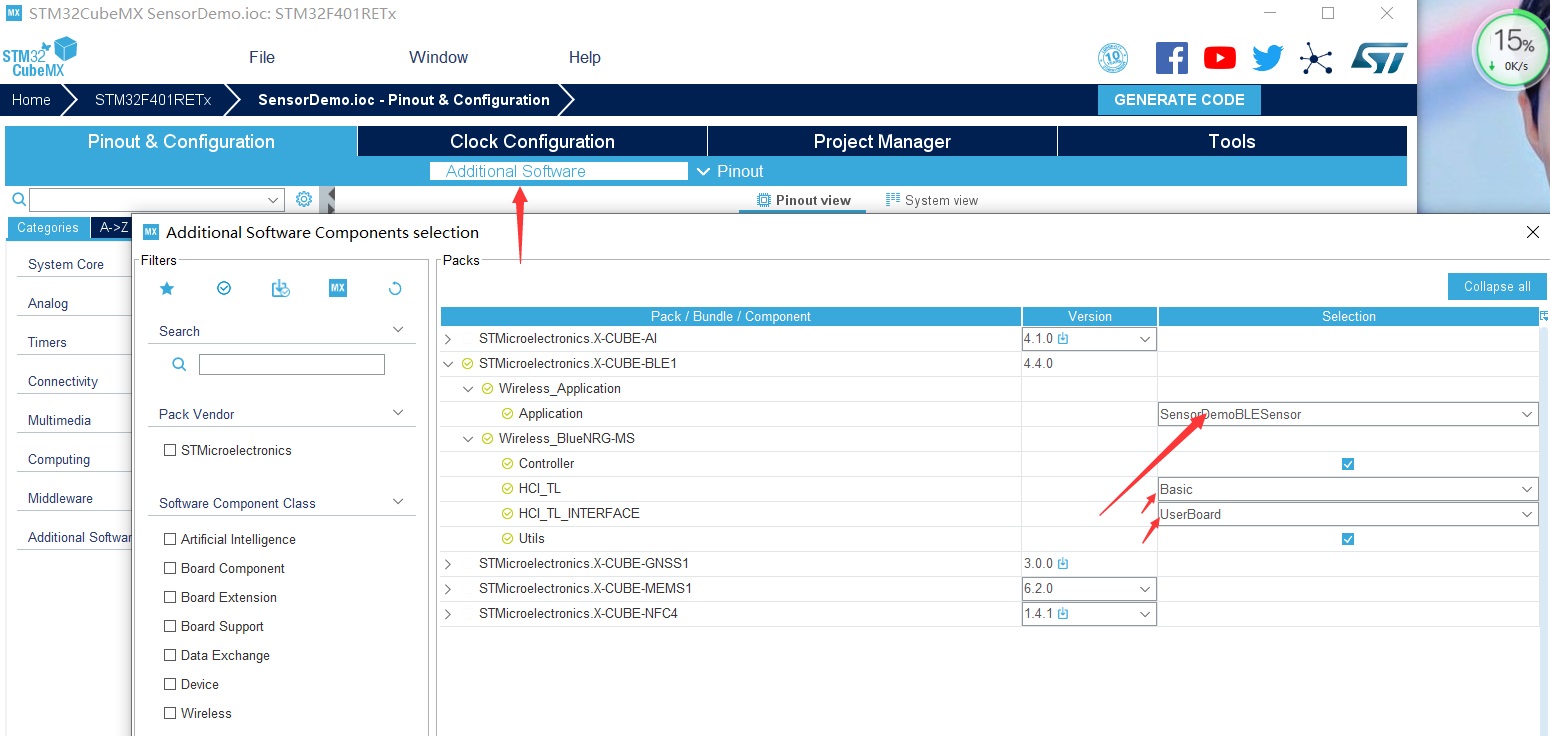Click the ST community network icon

(1316, 58)
